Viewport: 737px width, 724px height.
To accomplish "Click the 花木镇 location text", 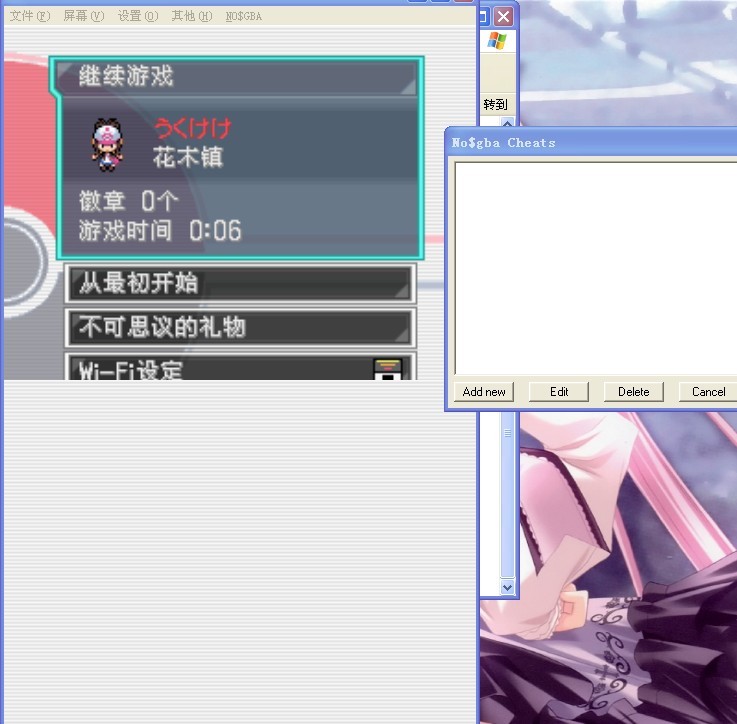I will tap(188, 157).
